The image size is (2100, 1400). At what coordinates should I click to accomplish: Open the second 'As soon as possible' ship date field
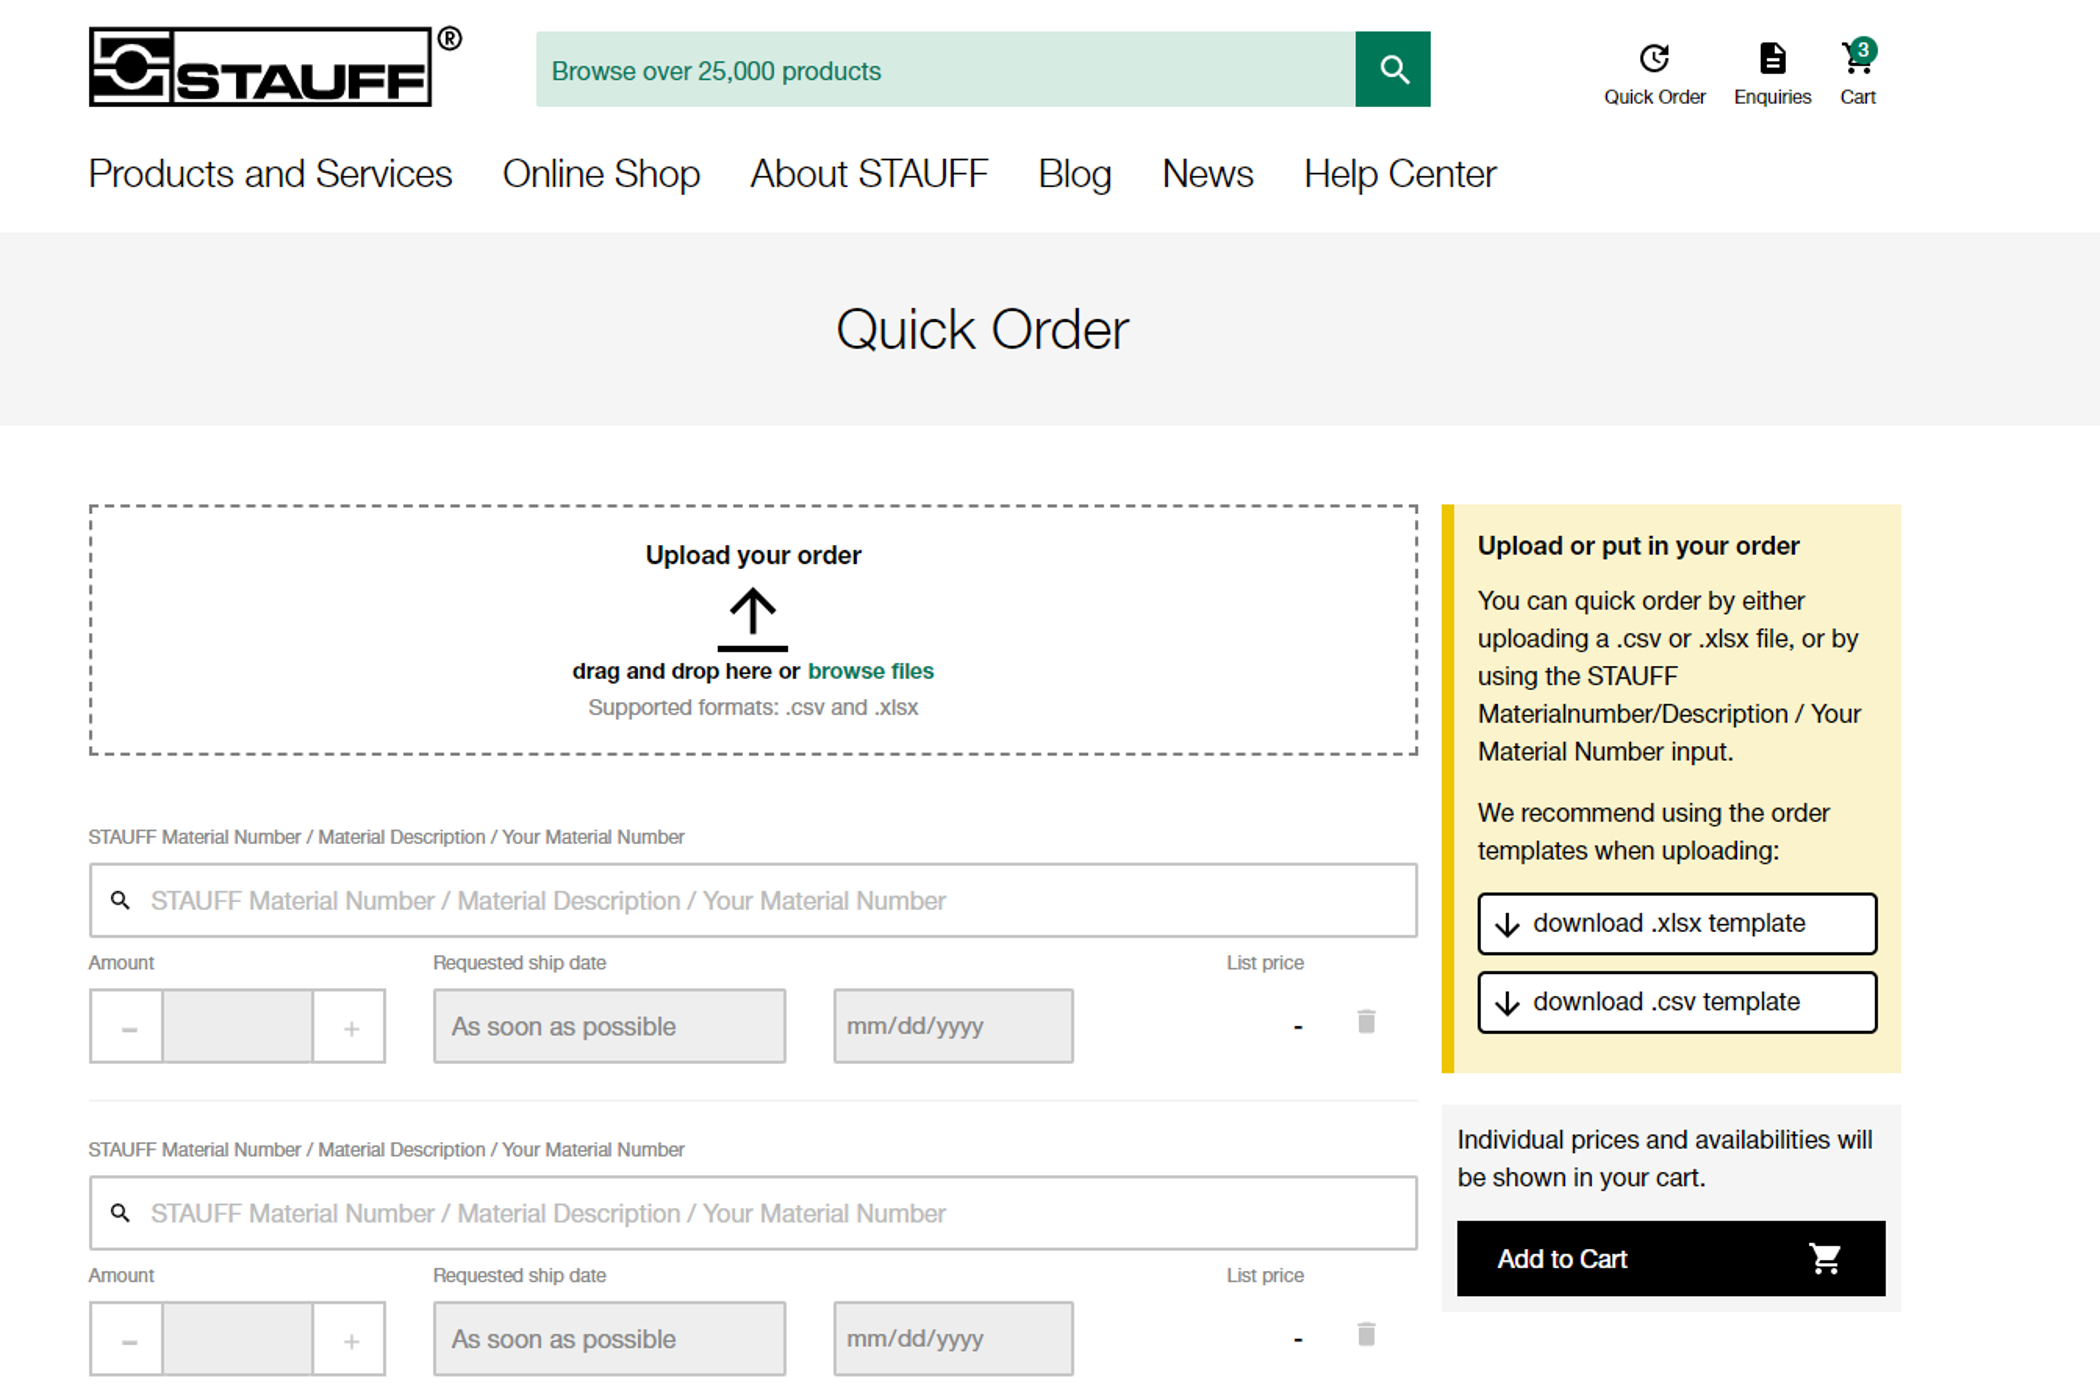[608, 1338]
